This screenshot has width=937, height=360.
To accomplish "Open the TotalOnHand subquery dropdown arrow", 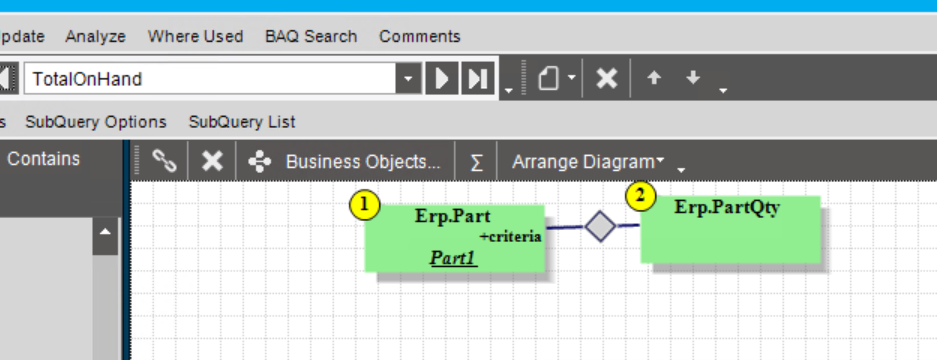I will [409, 78].
